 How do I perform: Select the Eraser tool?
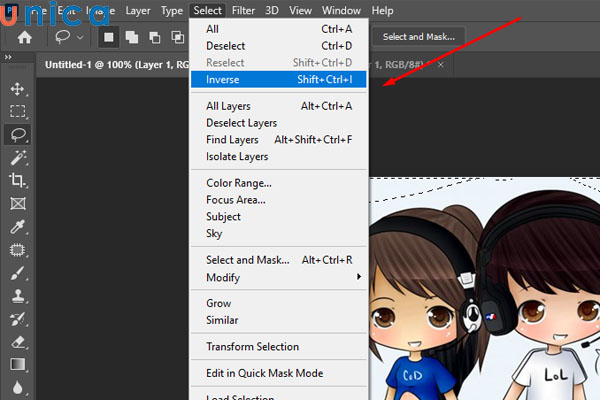[17, 341]
